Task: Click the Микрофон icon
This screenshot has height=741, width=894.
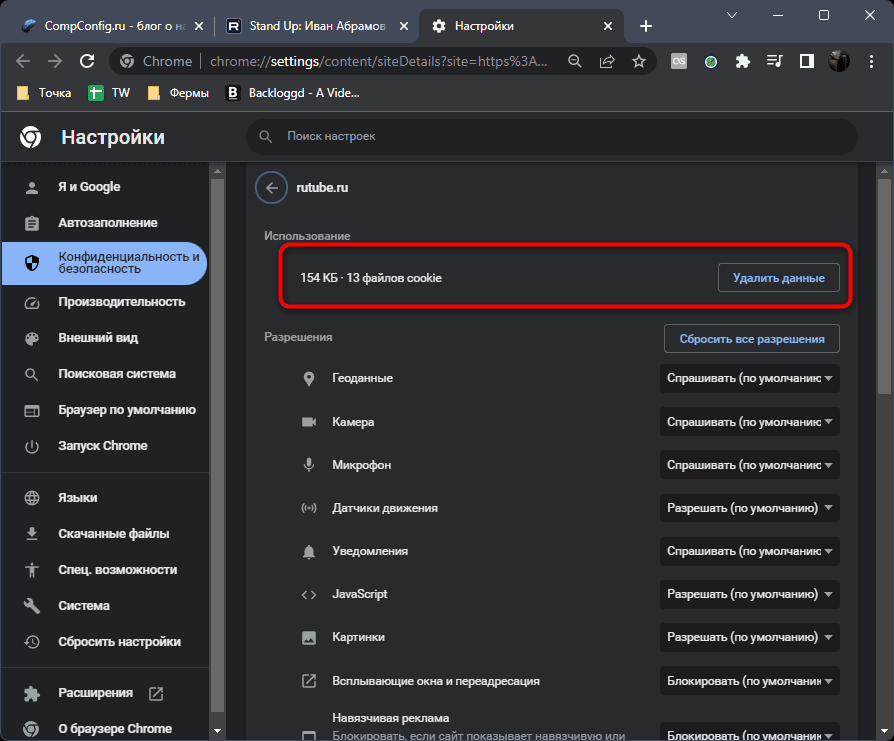Action: (x=308, y=465)
